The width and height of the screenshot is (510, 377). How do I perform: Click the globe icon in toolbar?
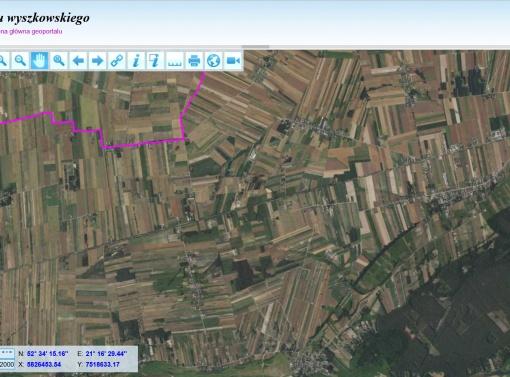(213, 61)
